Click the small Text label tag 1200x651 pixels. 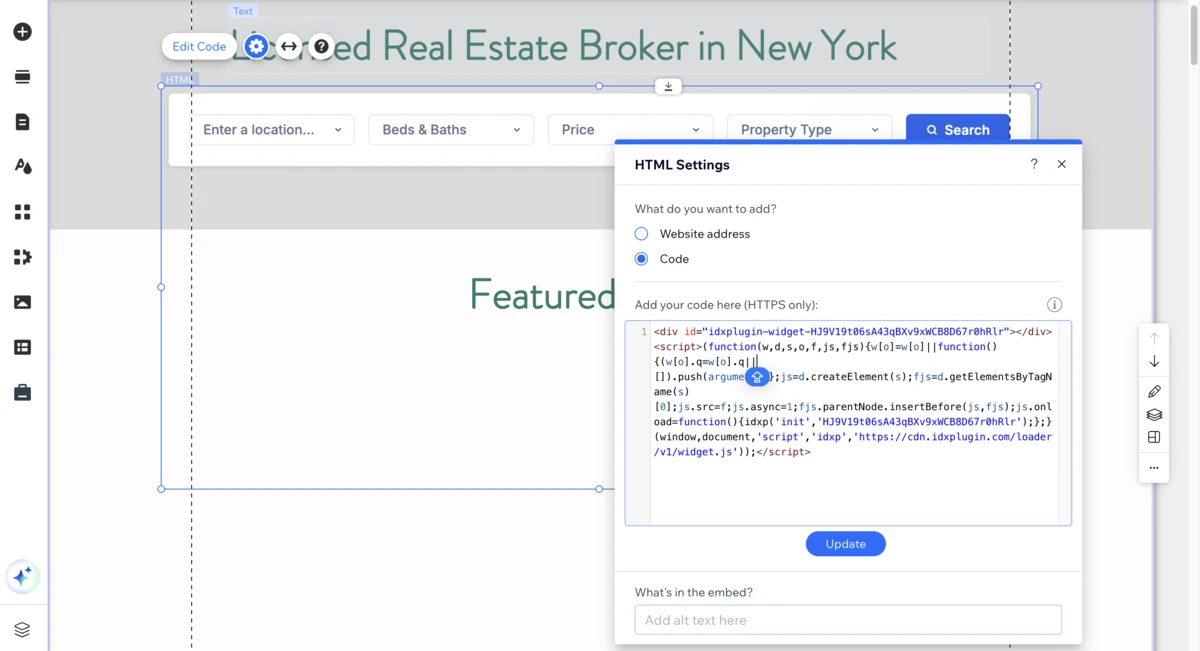[x=243, y=11]
